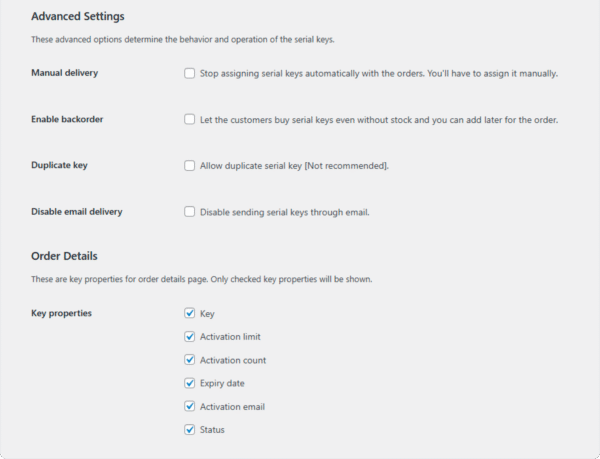The image size is (600, 459).
Task: Check the Duplicate key checkbox
Action: tap(190, 165)
